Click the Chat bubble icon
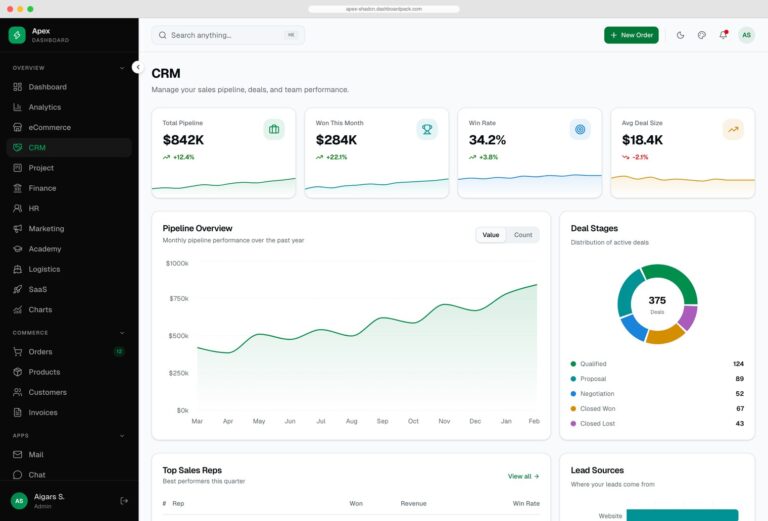This screenshot has width=768, height=521. 18,475
